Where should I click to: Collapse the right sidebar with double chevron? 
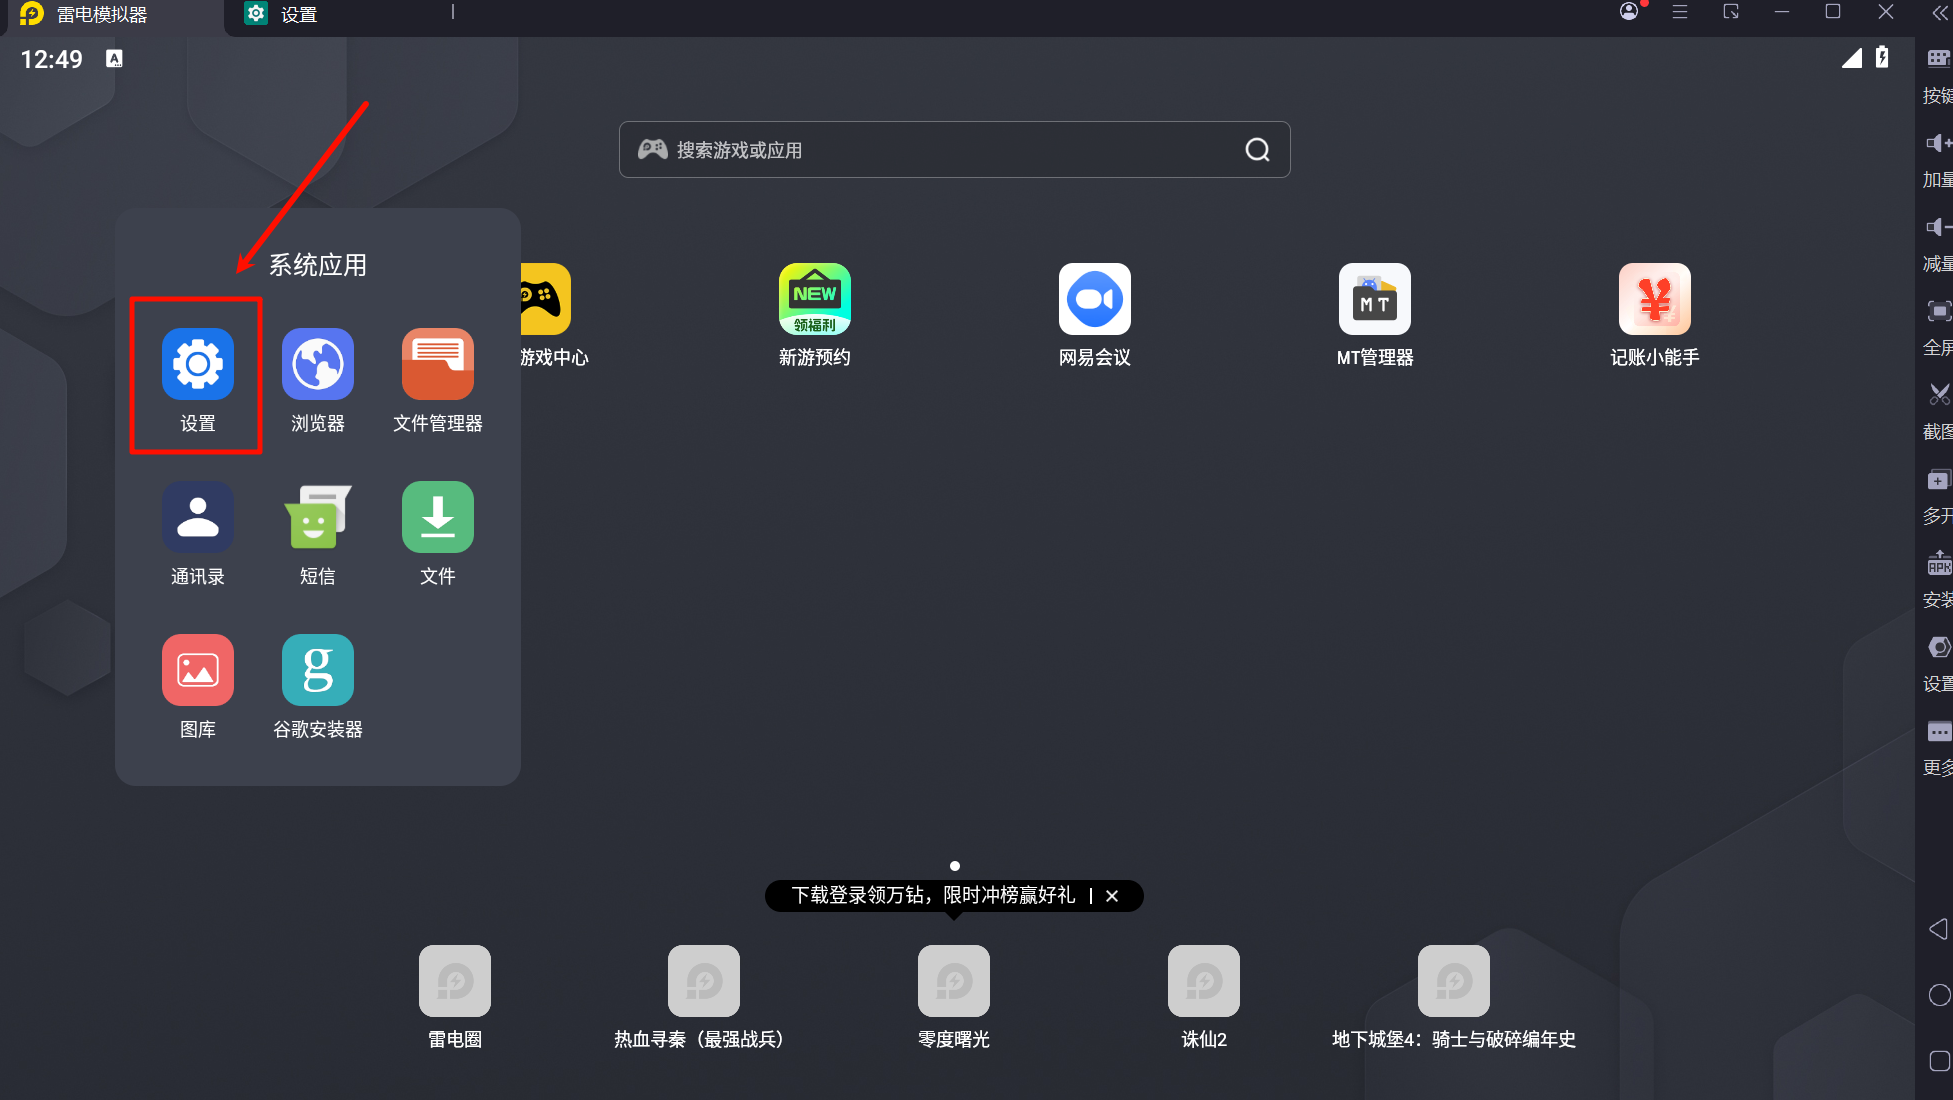click(x=1939, y=12)
